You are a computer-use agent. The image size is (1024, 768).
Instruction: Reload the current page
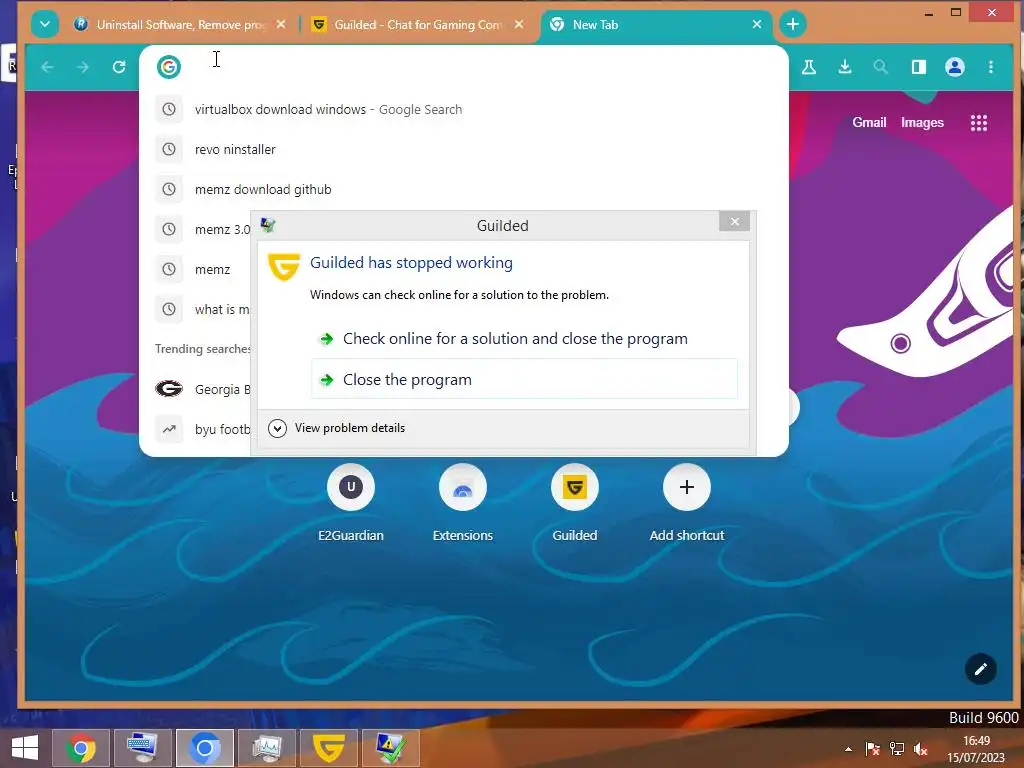[x=119, y=67]
